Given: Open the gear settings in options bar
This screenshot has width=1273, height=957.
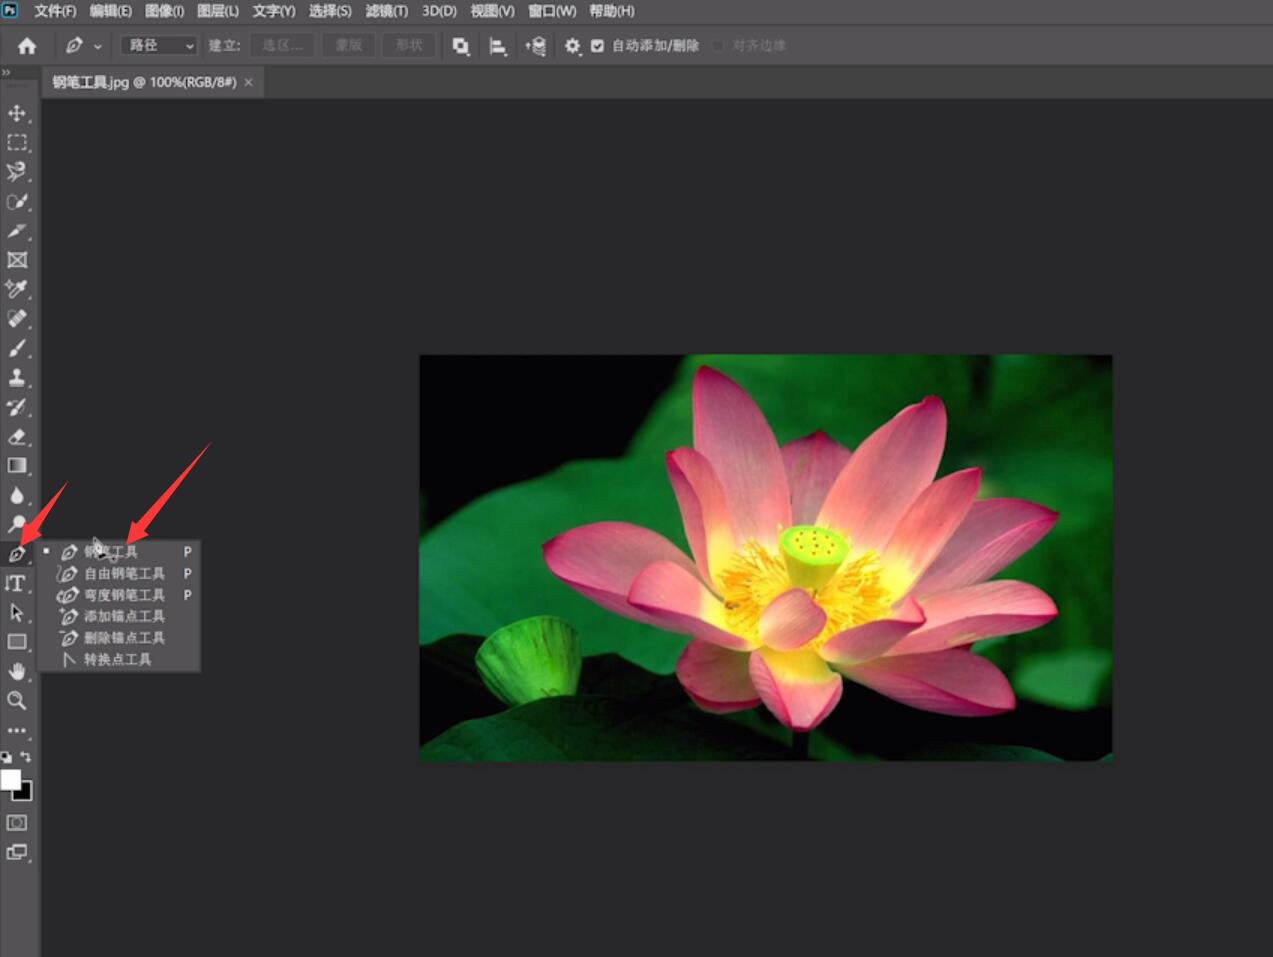Looking at the screenshot, I should coord(572,46).
